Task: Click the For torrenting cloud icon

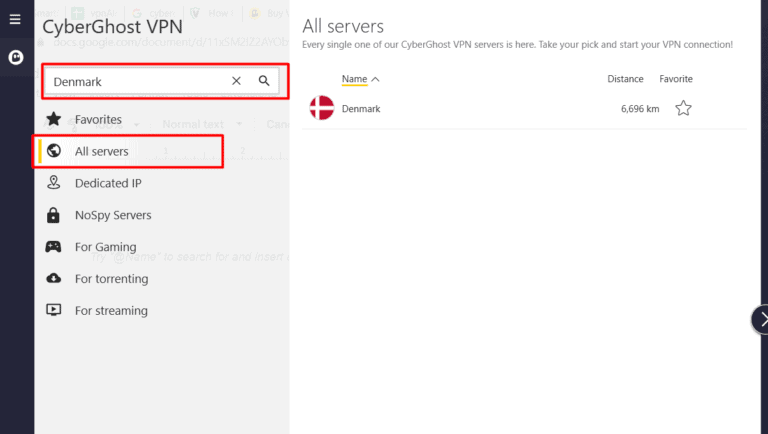Action: click(54, 279)
